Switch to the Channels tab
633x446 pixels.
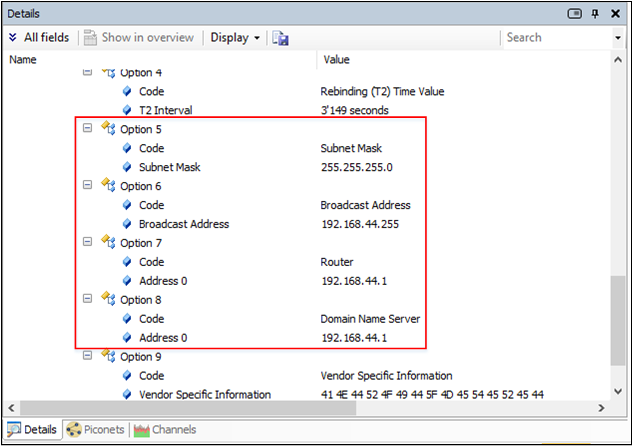165,429
